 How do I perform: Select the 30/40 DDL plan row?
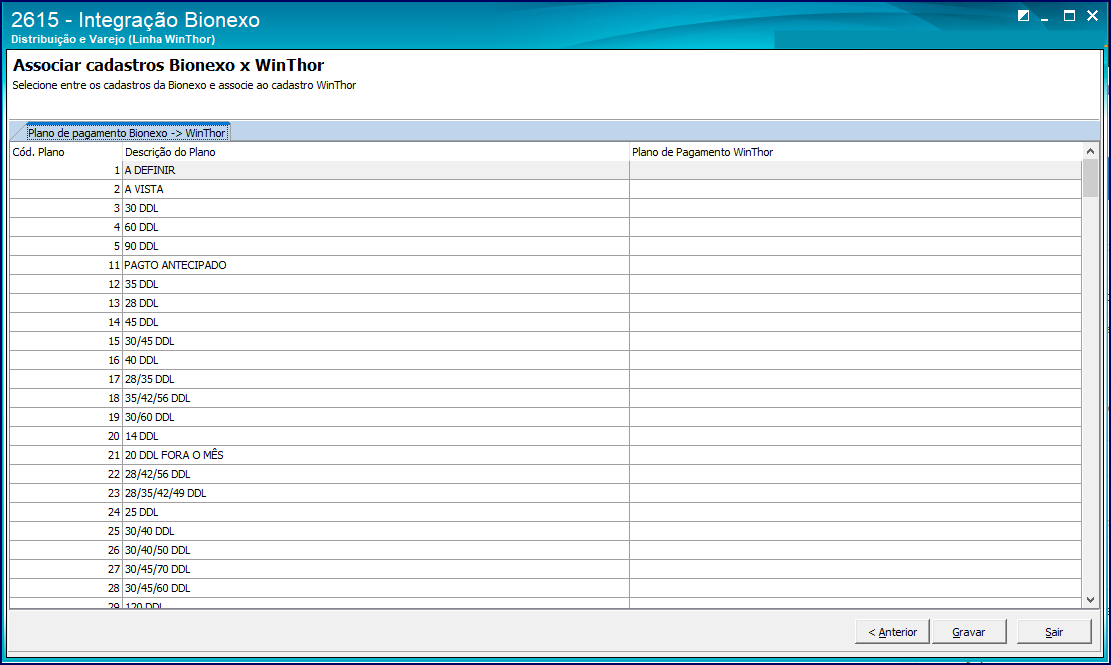pos(546,531)
